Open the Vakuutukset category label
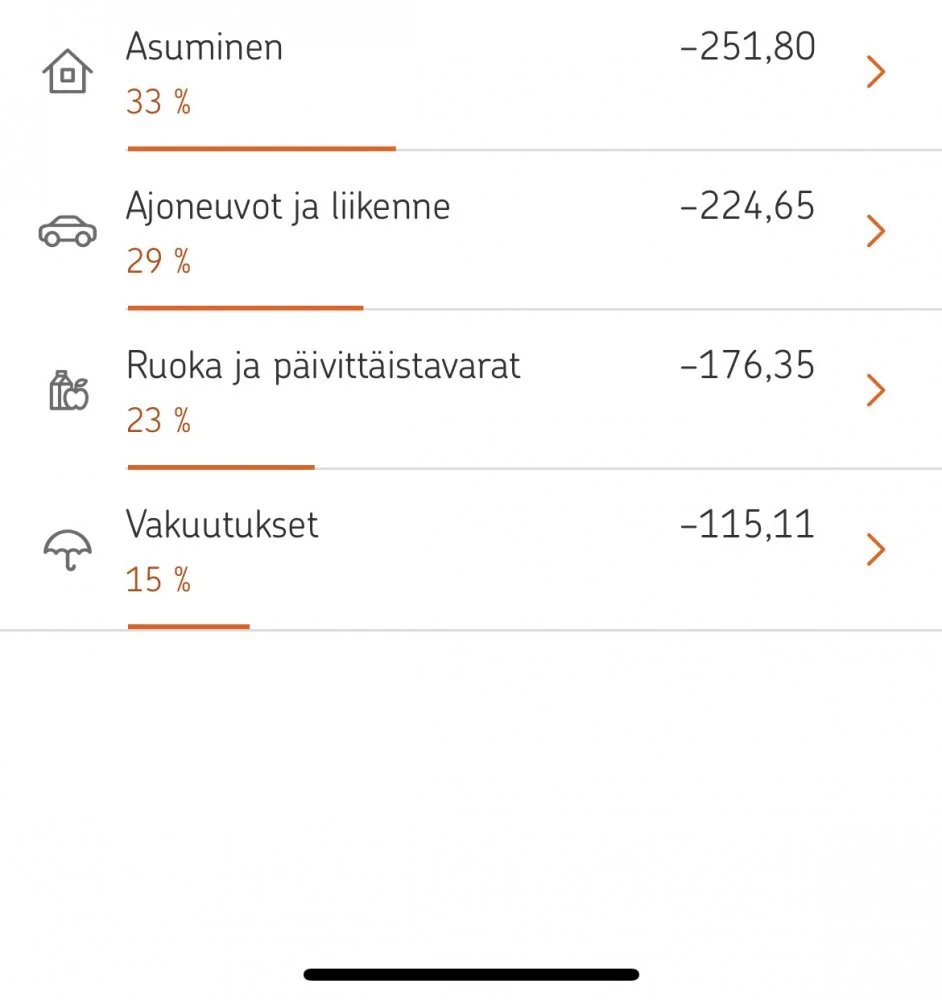Viewport: 942px width, 1000px height. click(222, 525)
